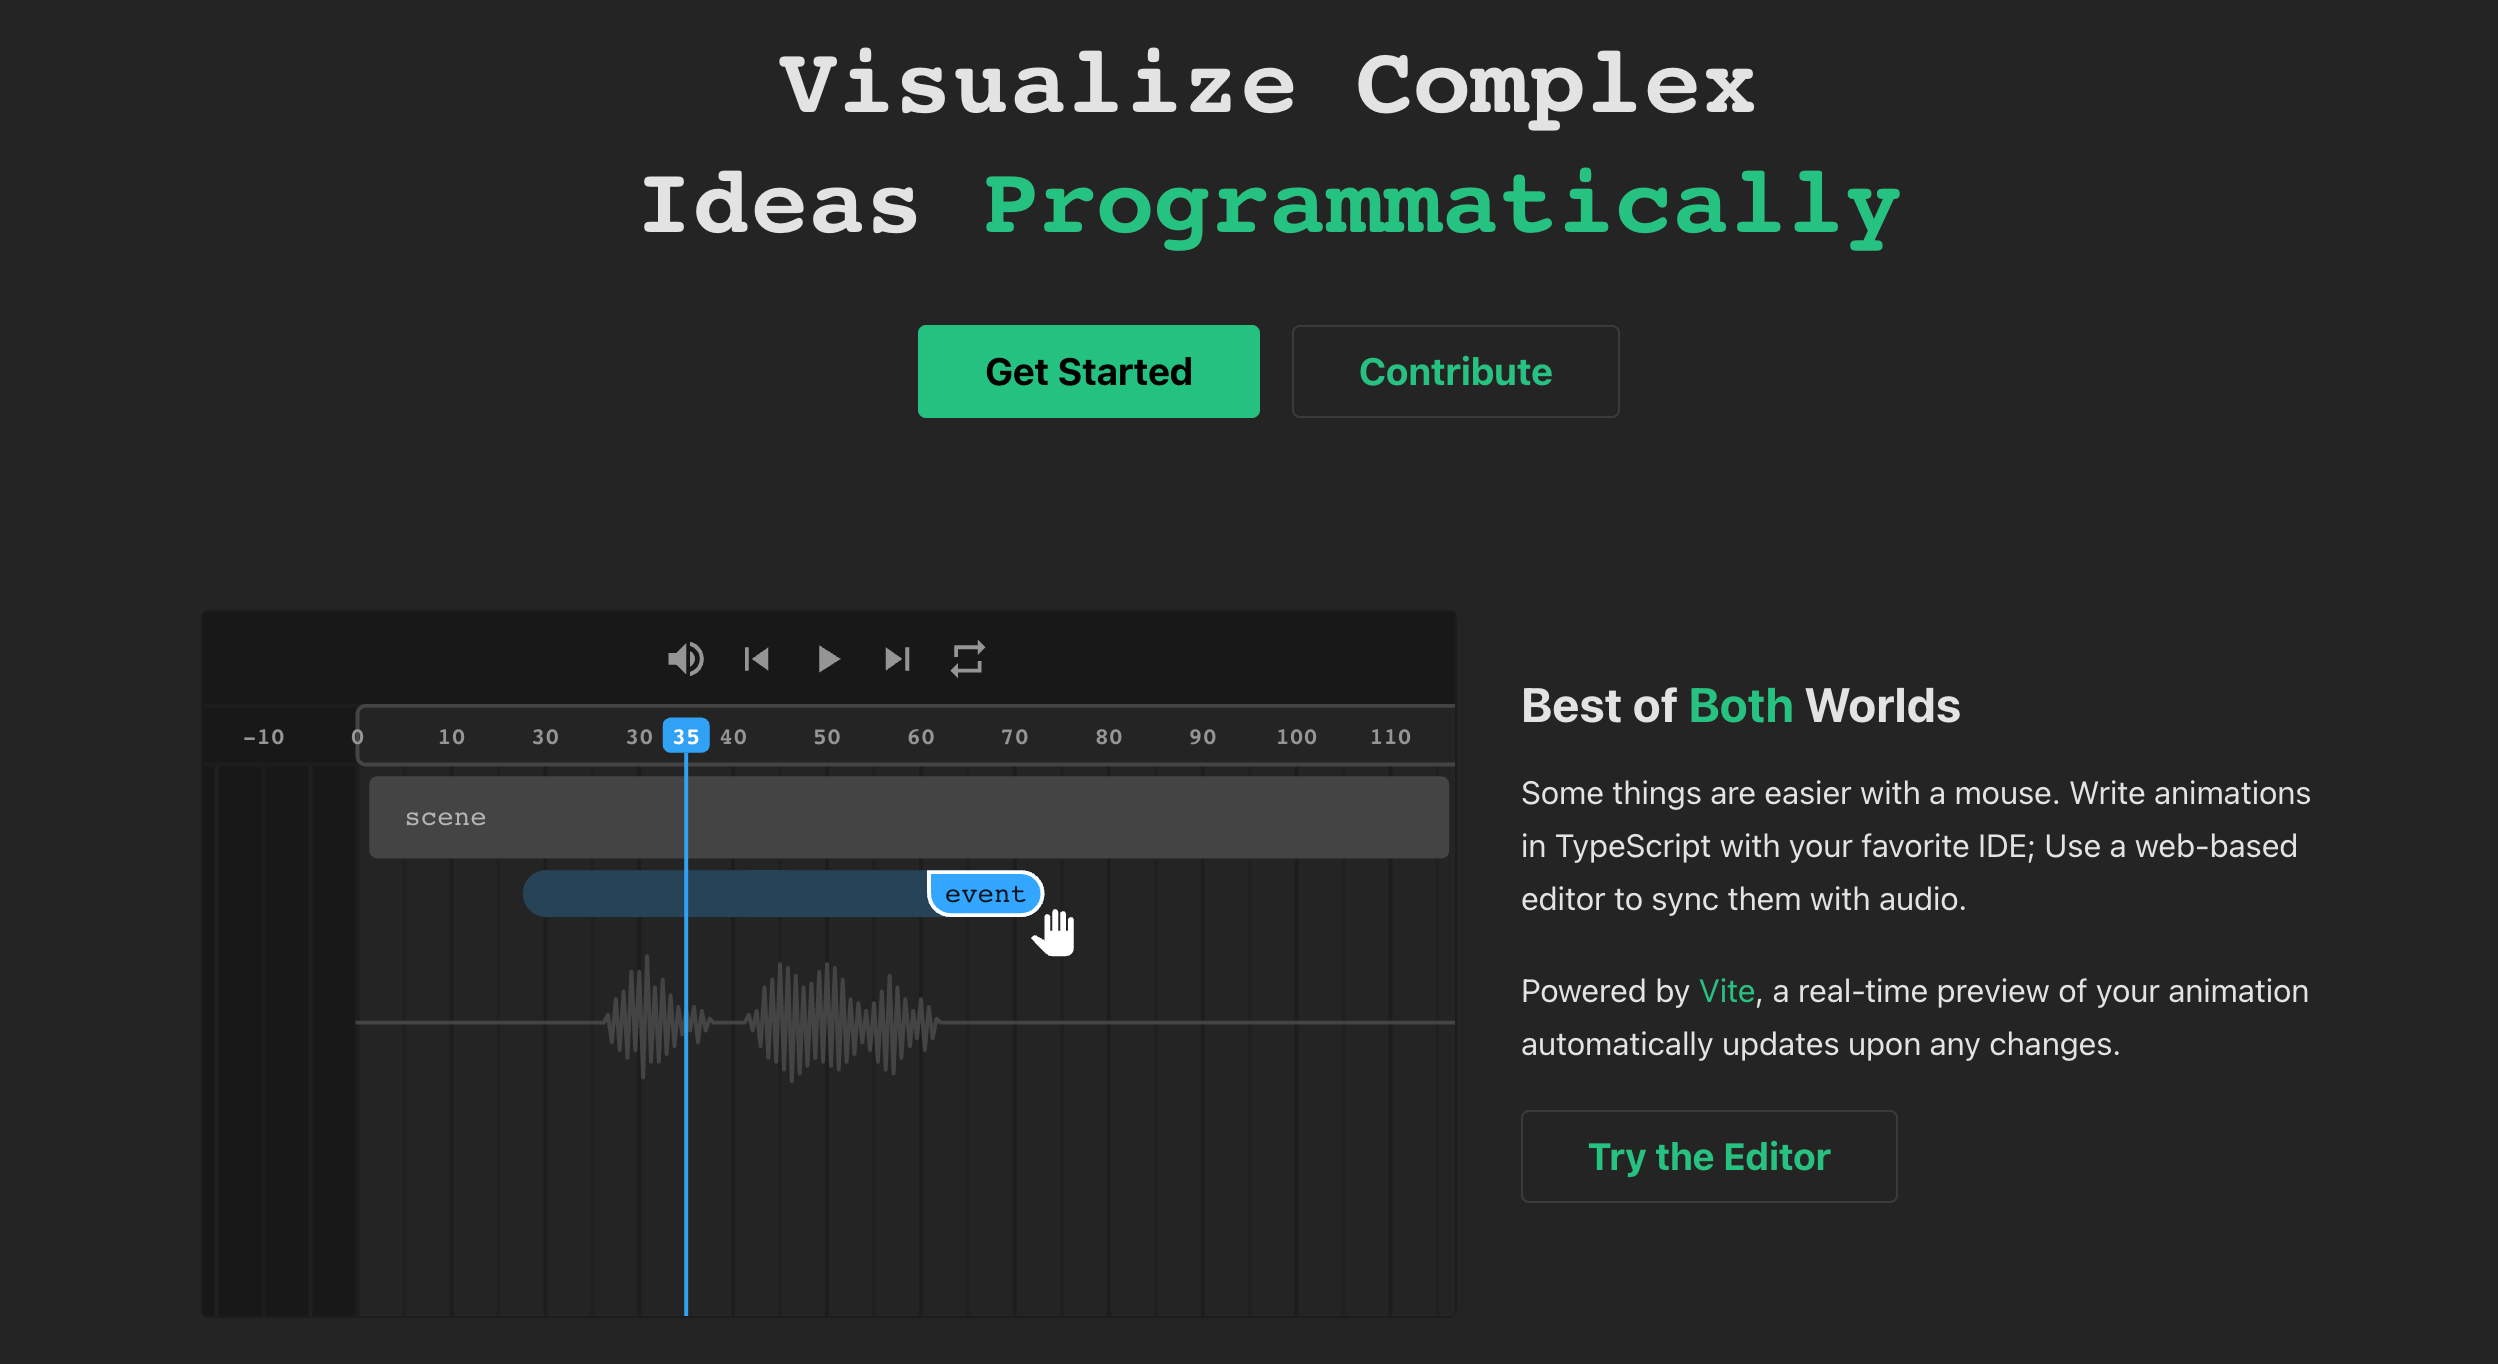Click the Try the Editor button
This screenshot has height=1364, width=2498.
click(x=1709, y=1156)
